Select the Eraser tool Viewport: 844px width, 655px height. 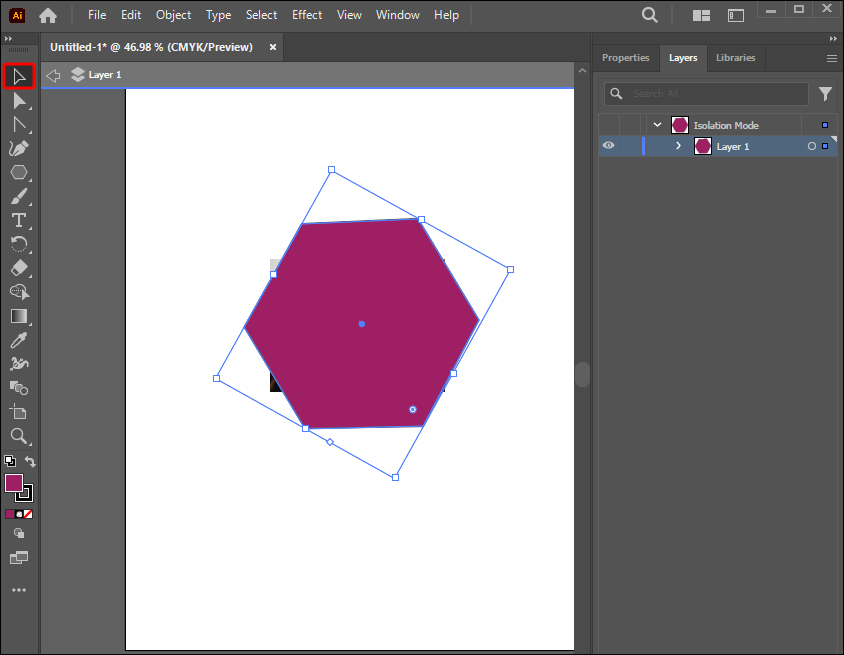18,268
